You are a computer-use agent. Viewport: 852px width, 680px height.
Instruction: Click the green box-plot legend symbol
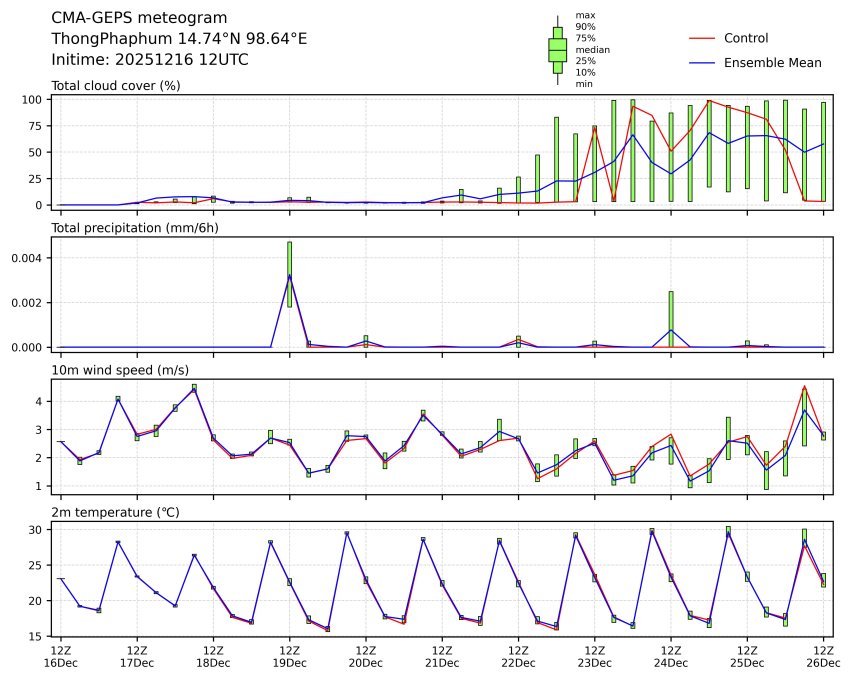pos(557,50)
